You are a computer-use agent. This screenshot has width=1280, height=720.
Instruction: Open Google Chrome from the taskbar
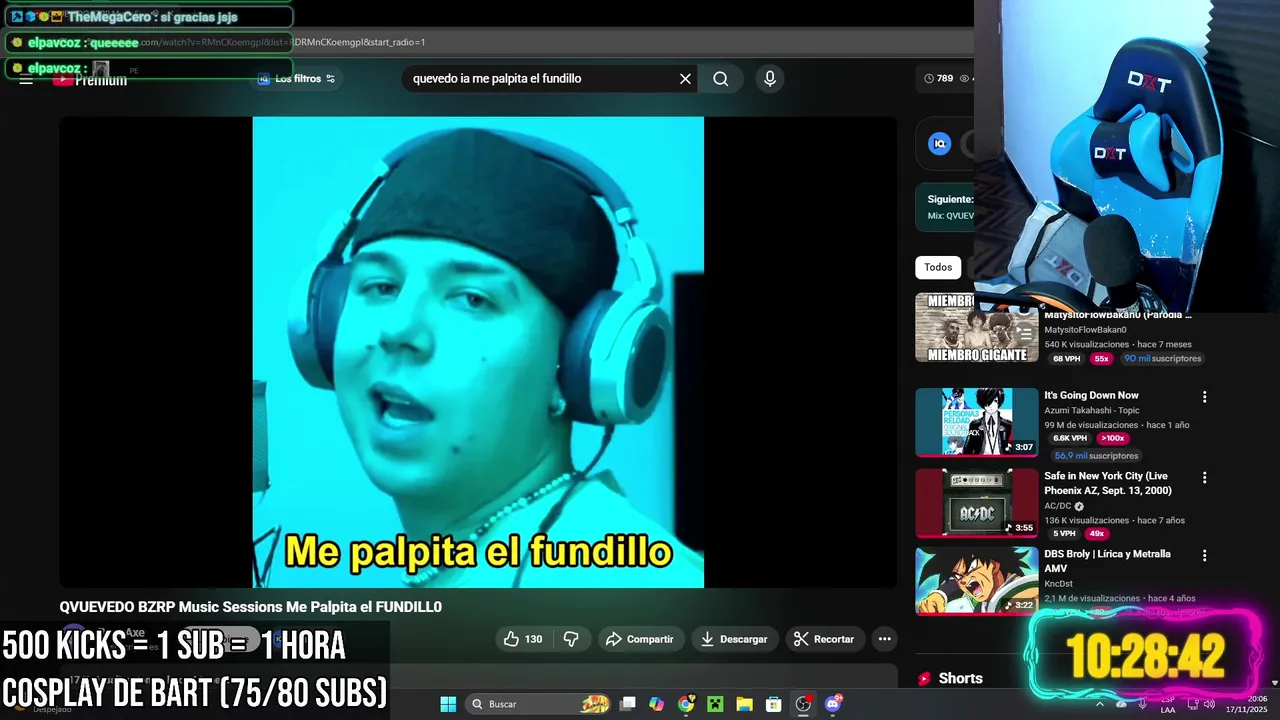click(x=686, y=704)
